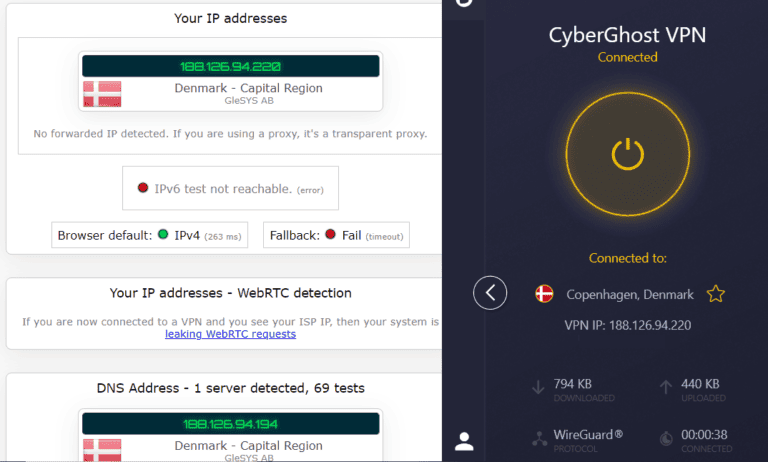Click 'GleSYS AB' provider under IP address
Screen dimensions: 768x462
pyautogui.click(x=249, y=101)
